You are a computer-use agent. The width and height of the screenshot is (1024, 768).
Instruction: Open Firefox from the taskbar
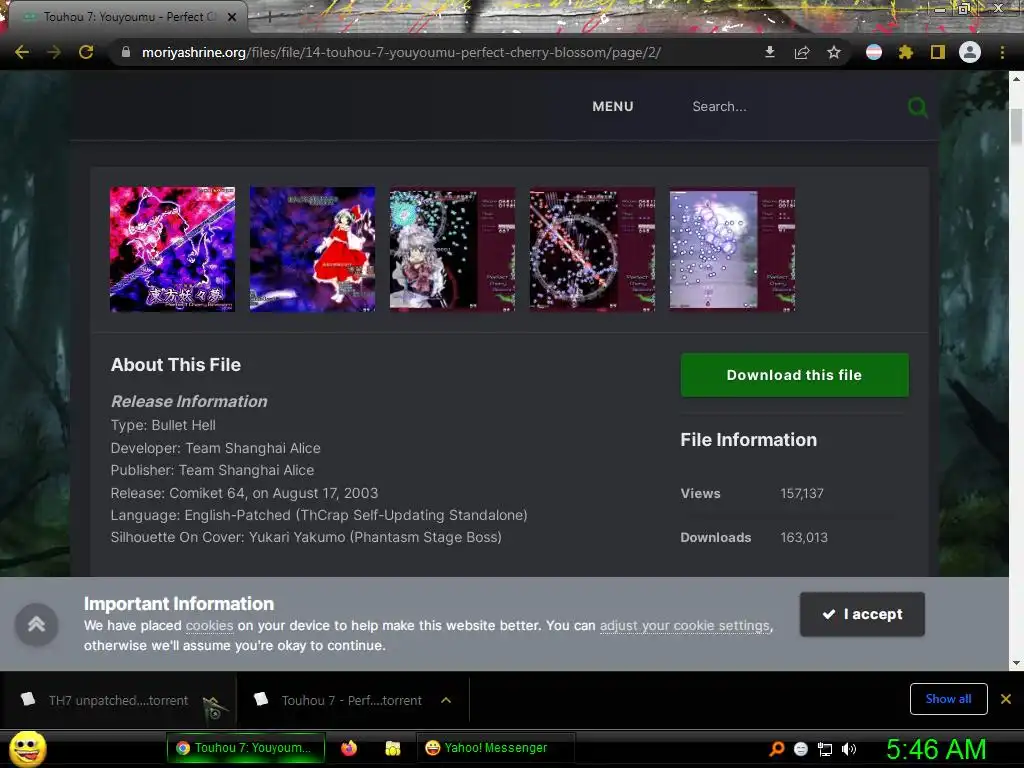coord(349,748)
